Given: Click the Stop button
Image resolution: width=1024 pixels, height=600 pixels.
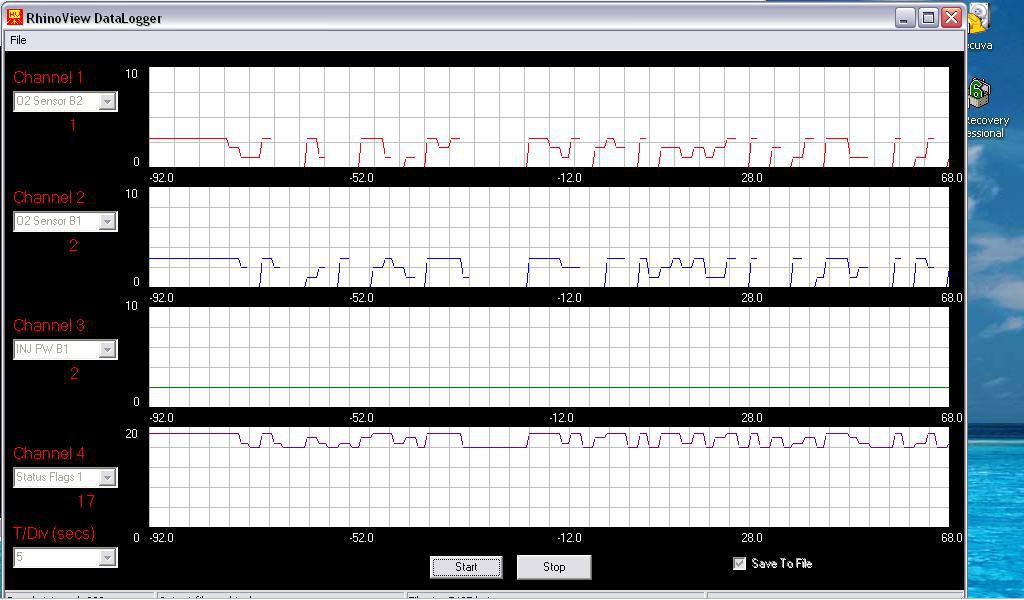Looking at the screenshot, I should (x=554, y=567).
